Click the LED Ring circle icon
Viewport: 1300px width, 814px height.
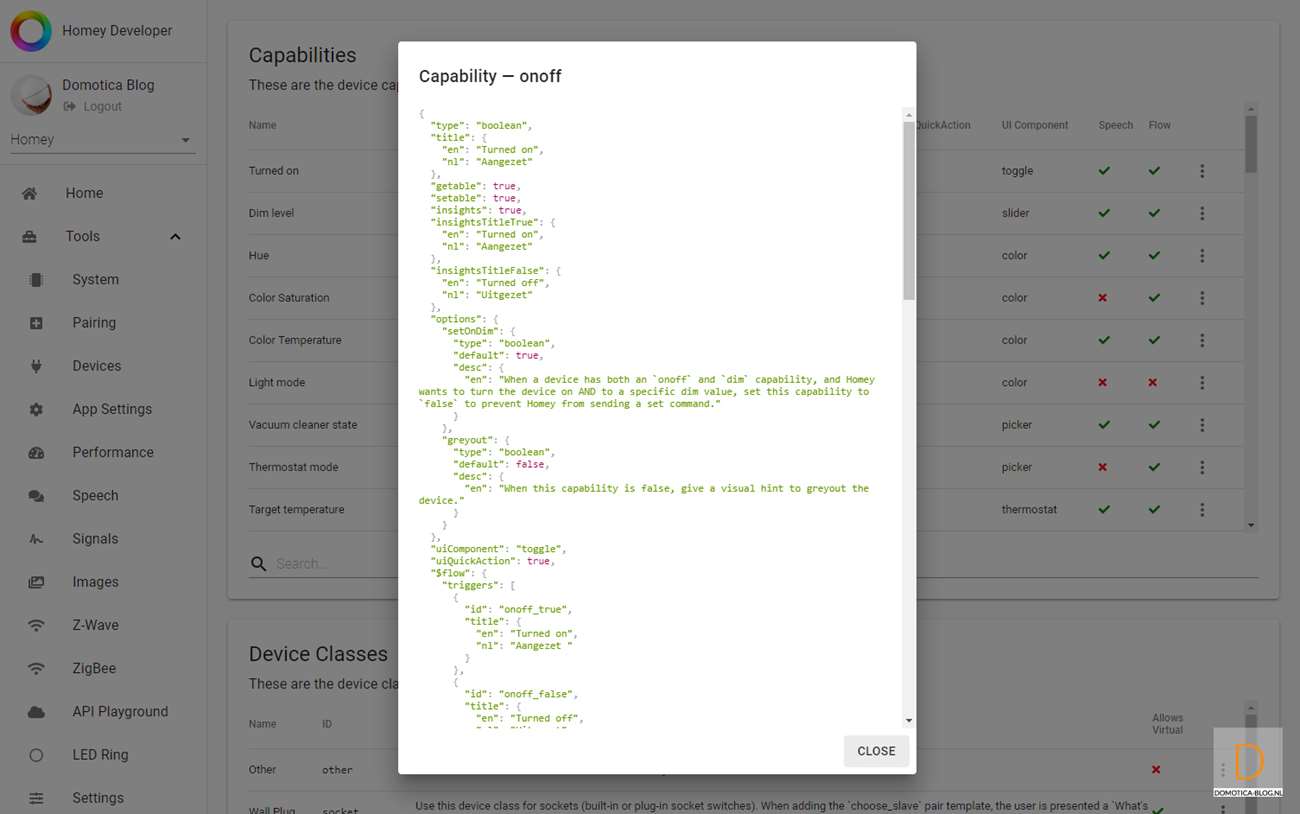[x=36, y=755]
